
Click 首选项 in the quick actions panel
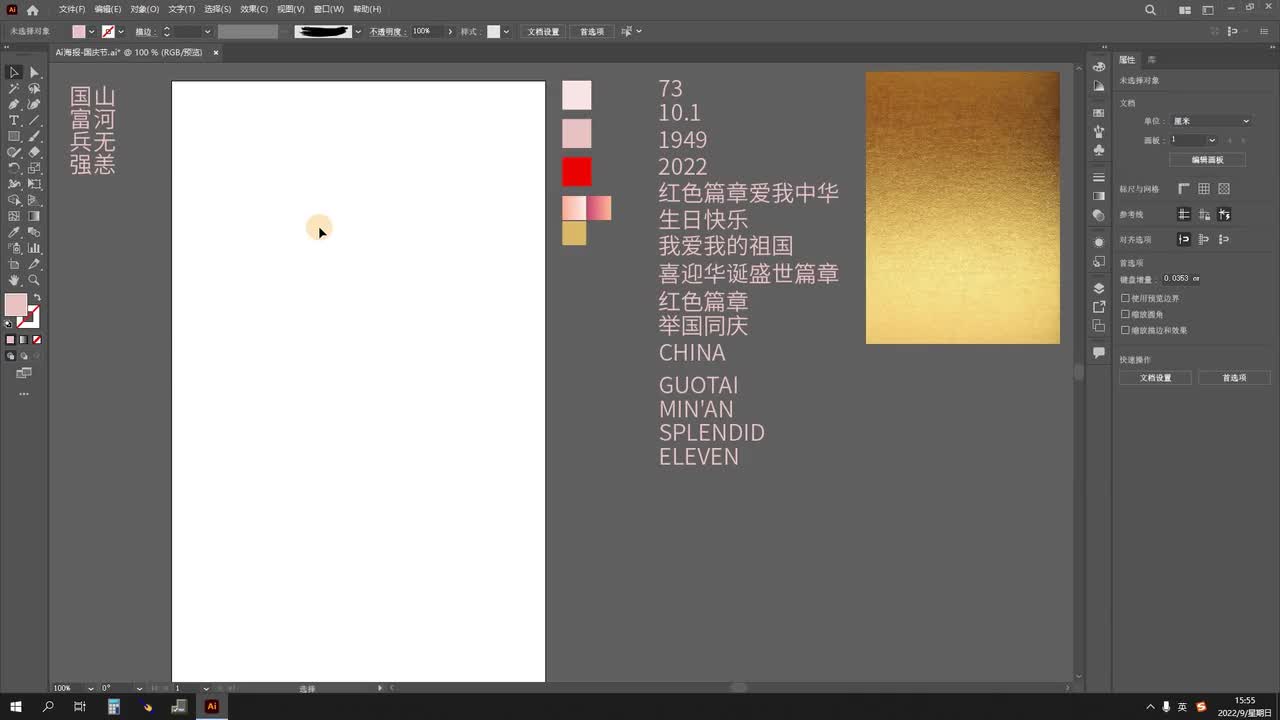(1235, 378)
